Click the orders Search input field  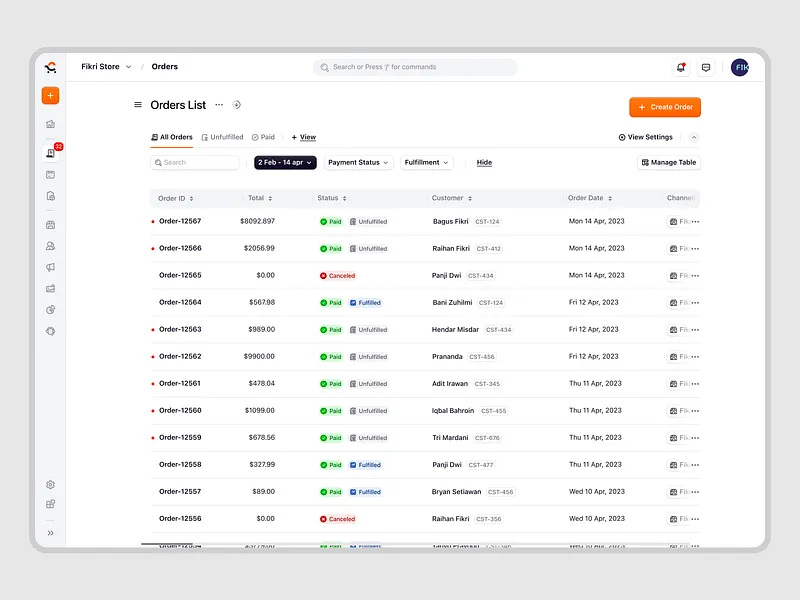pyautogui.click(x=195, y=162)
